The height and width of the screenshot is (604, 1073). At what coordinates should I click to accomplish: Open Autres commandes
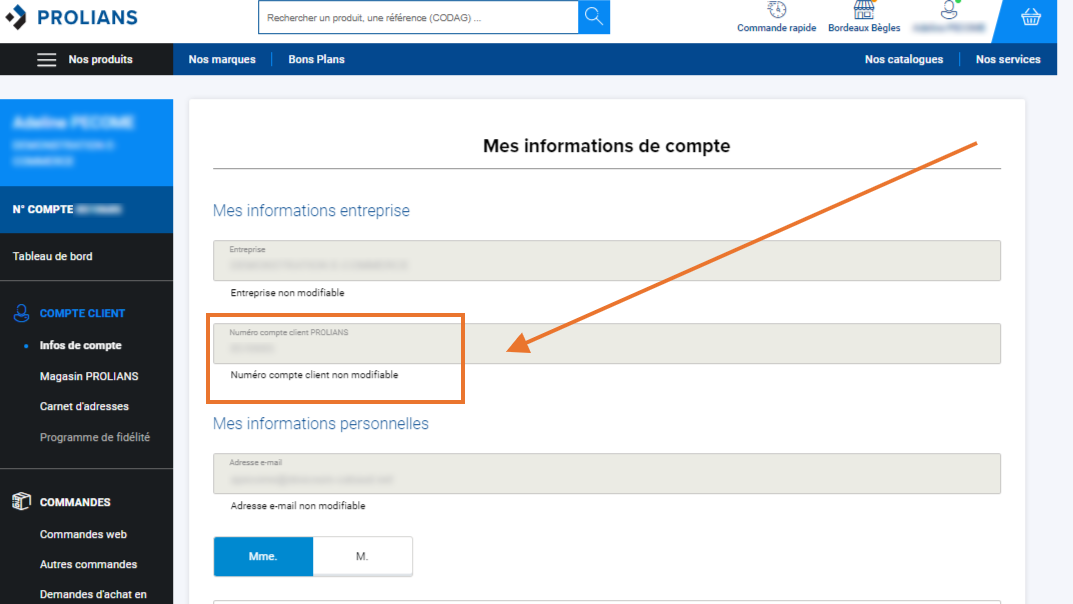(88, 564)
